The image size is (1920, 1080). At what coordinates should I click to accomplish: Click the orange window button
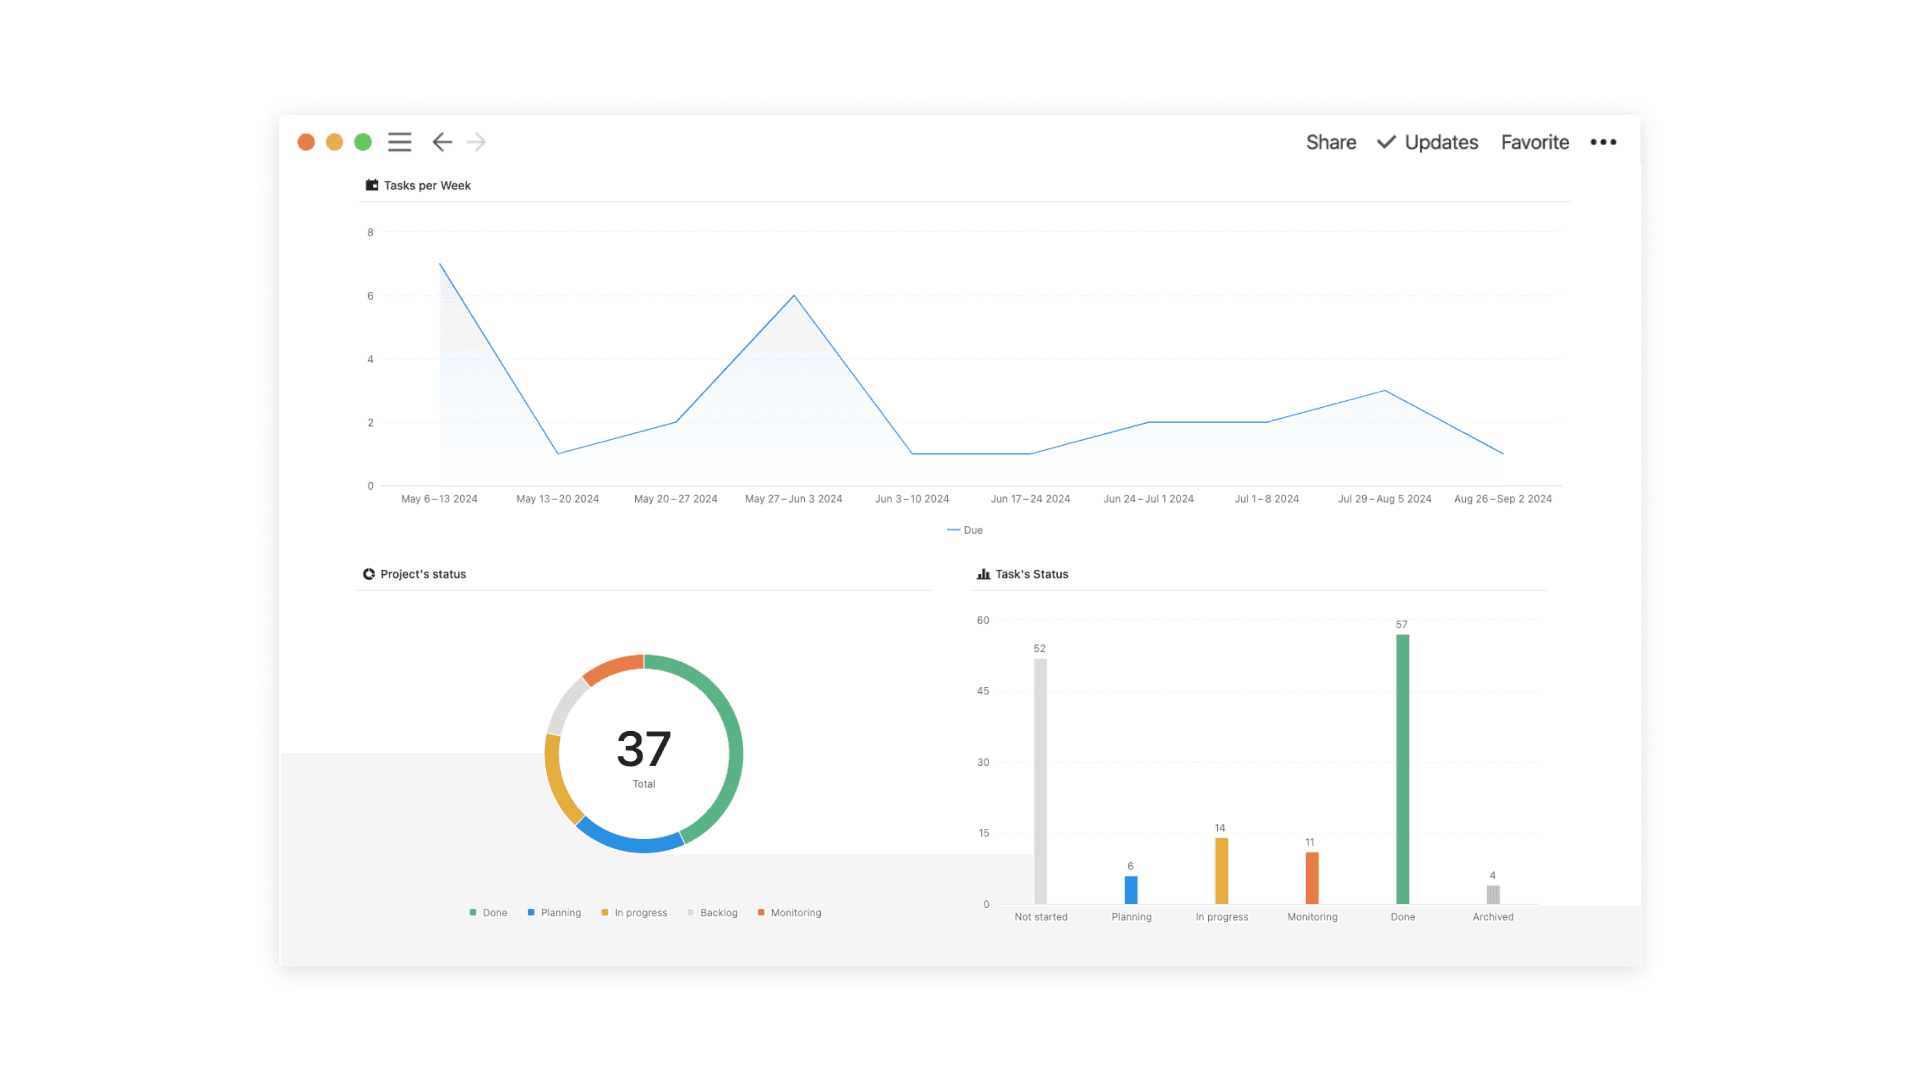pos(306,142)
